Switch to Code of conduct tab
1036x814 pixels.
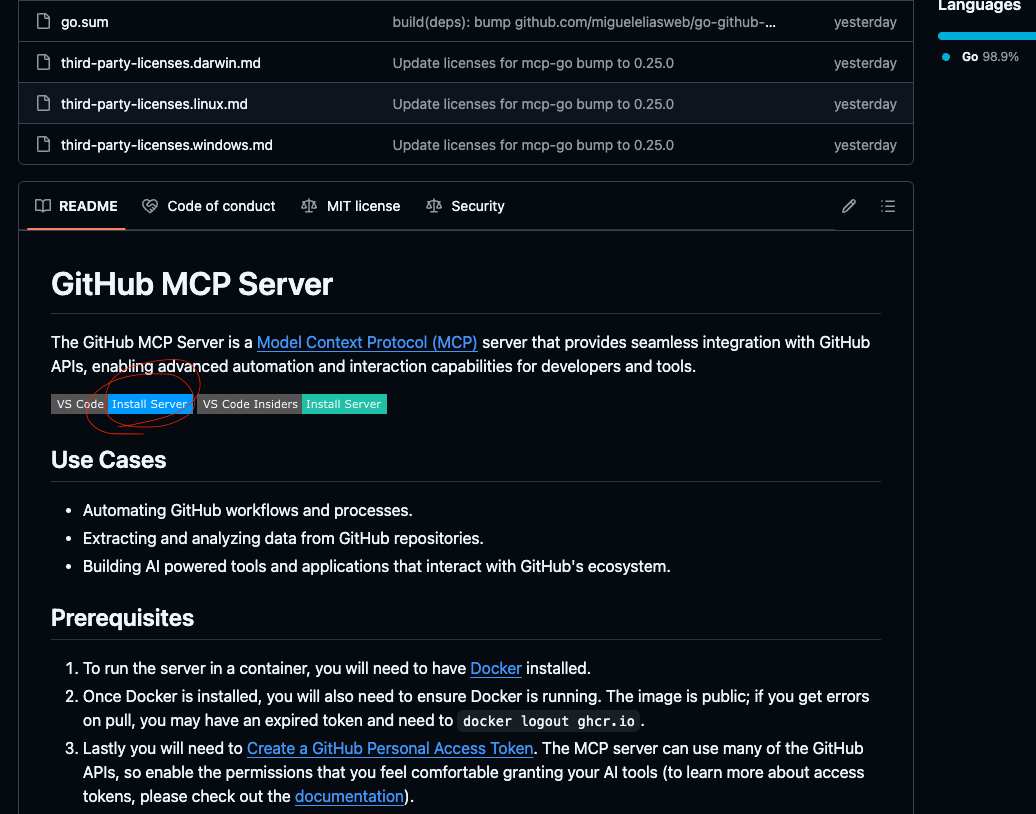209,206
